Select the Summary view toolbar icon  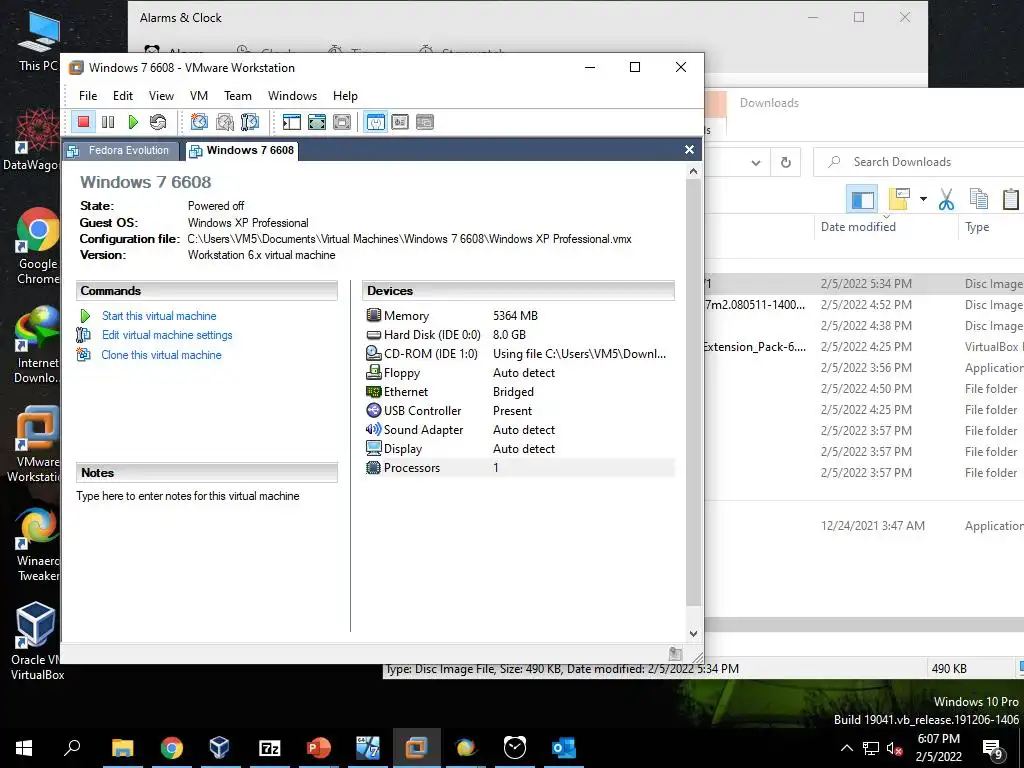[376, 122]
